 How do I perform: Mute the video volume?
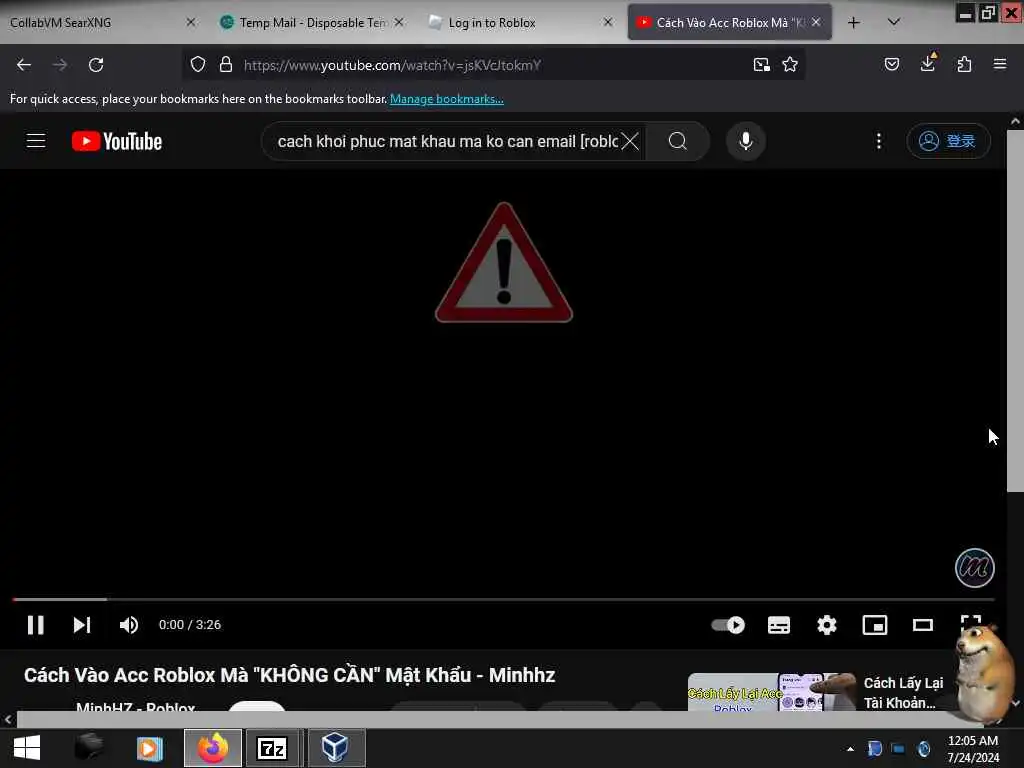(x=129, y=625)
